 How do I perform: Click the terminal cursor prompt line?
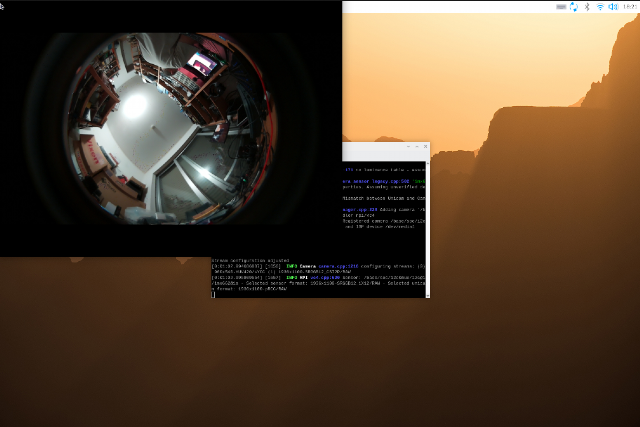click(213, 294)
